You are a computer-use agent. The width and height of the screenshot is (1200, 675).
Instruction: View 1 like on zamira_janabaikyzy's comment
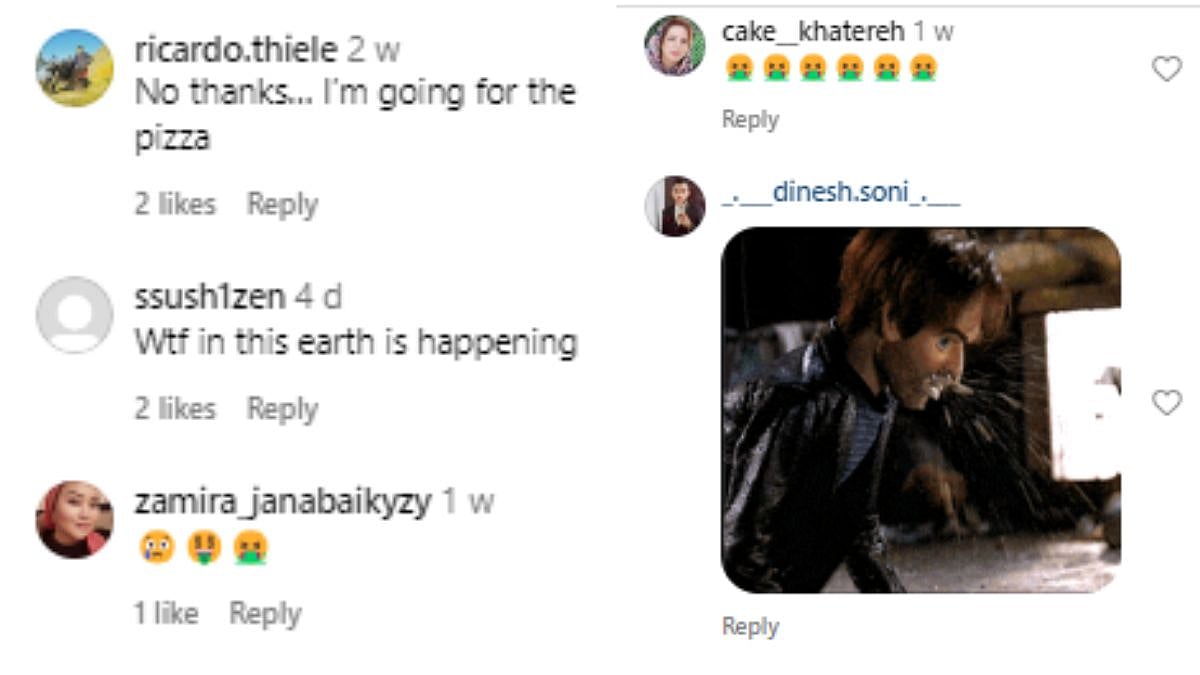166,613
